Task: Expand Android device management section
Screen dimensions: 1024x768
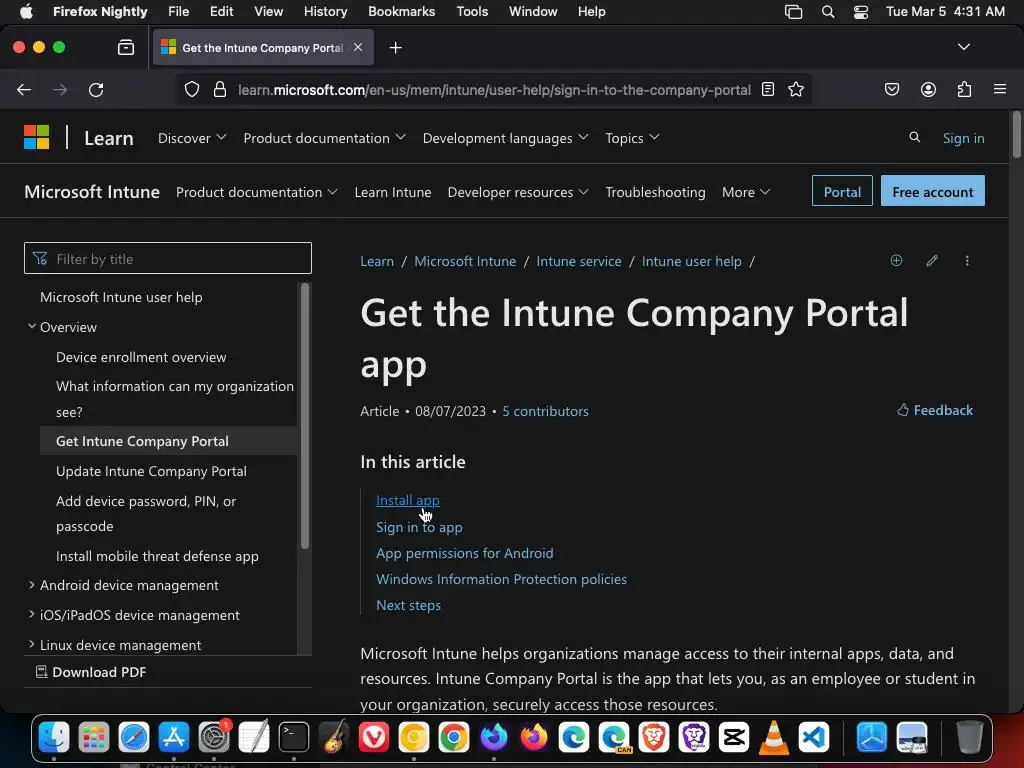Action: (31, 584)
